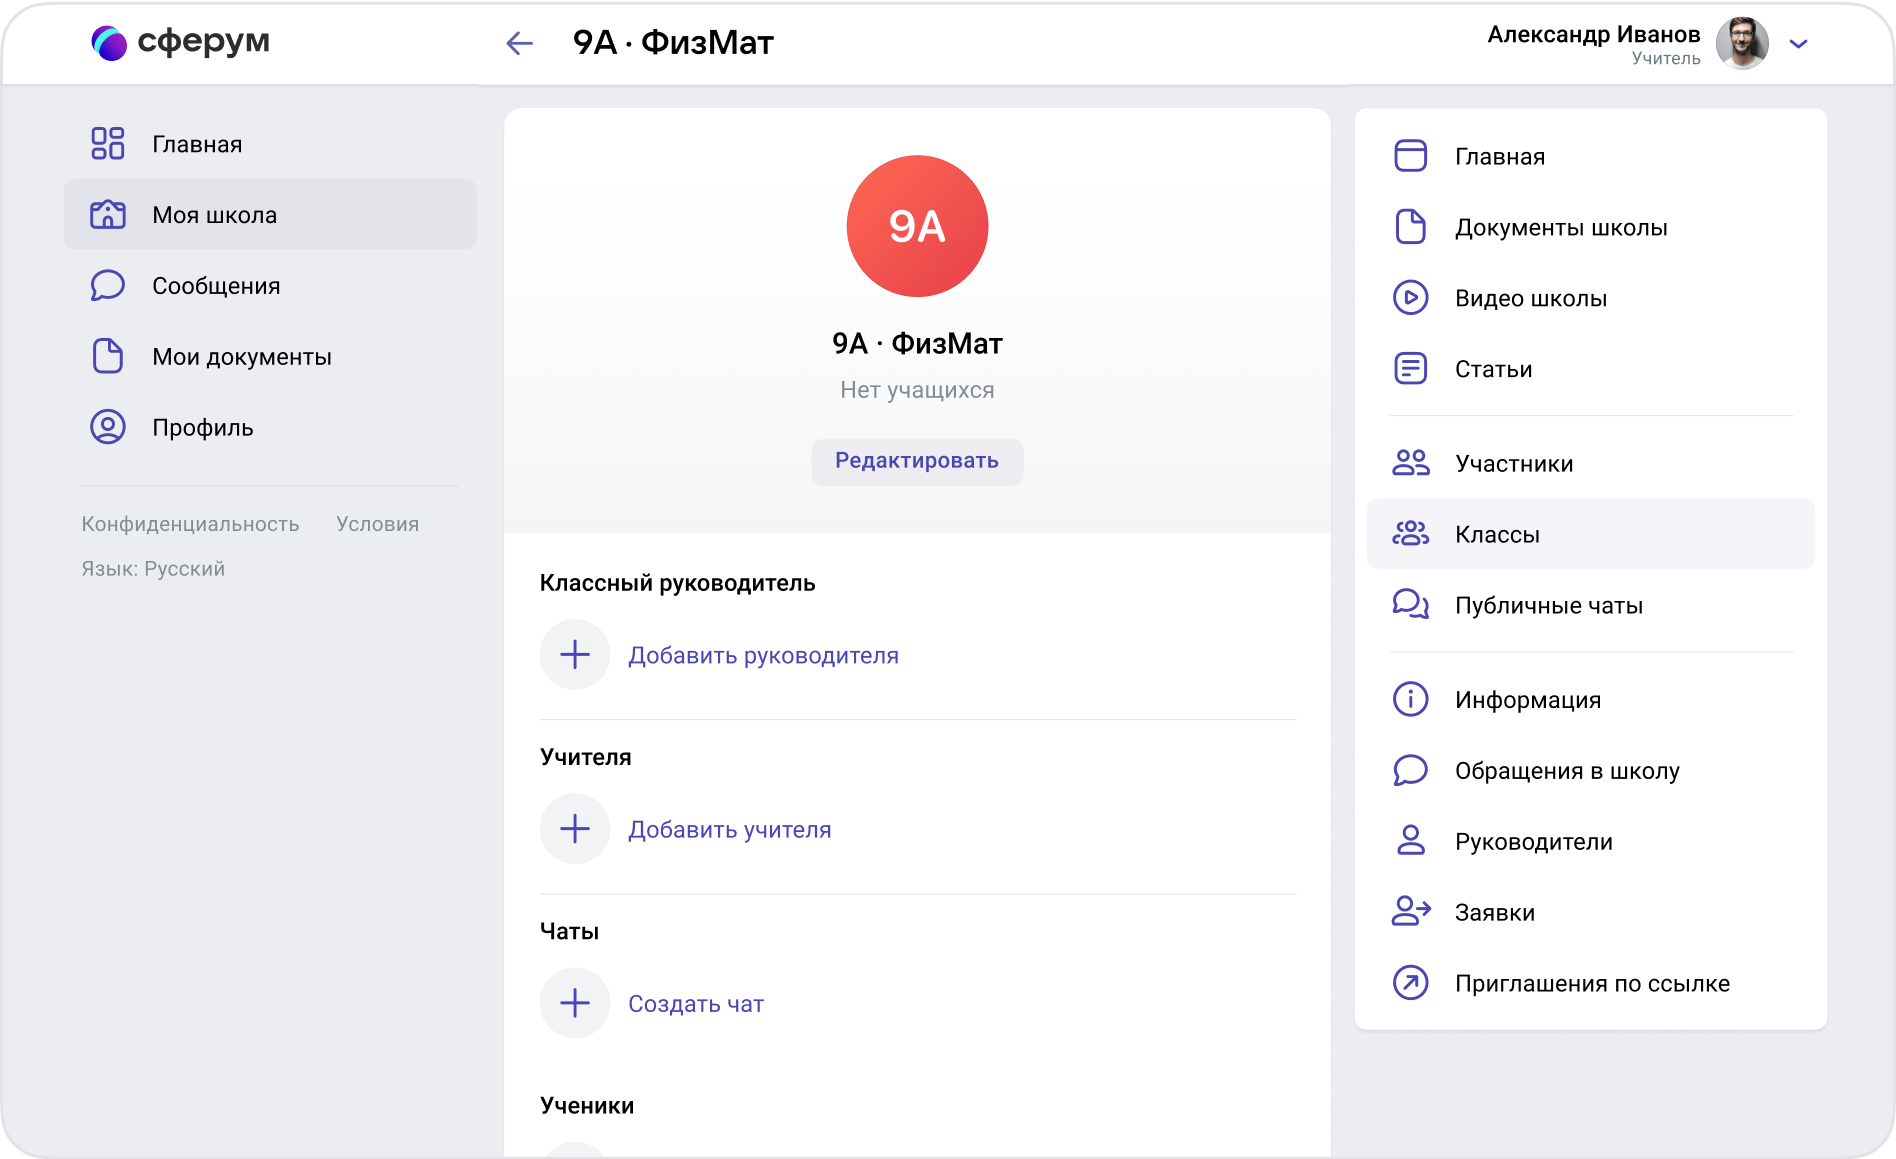
Task: Open the Условия link
Action: [x=377, y=524]
